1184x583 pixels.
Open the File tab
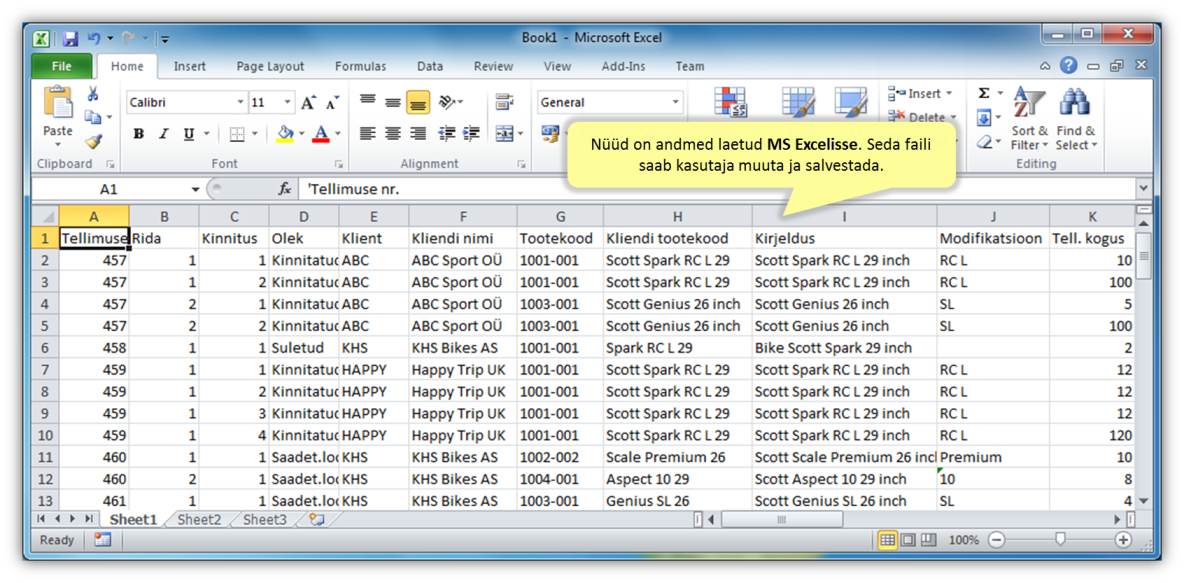(62, 66)
